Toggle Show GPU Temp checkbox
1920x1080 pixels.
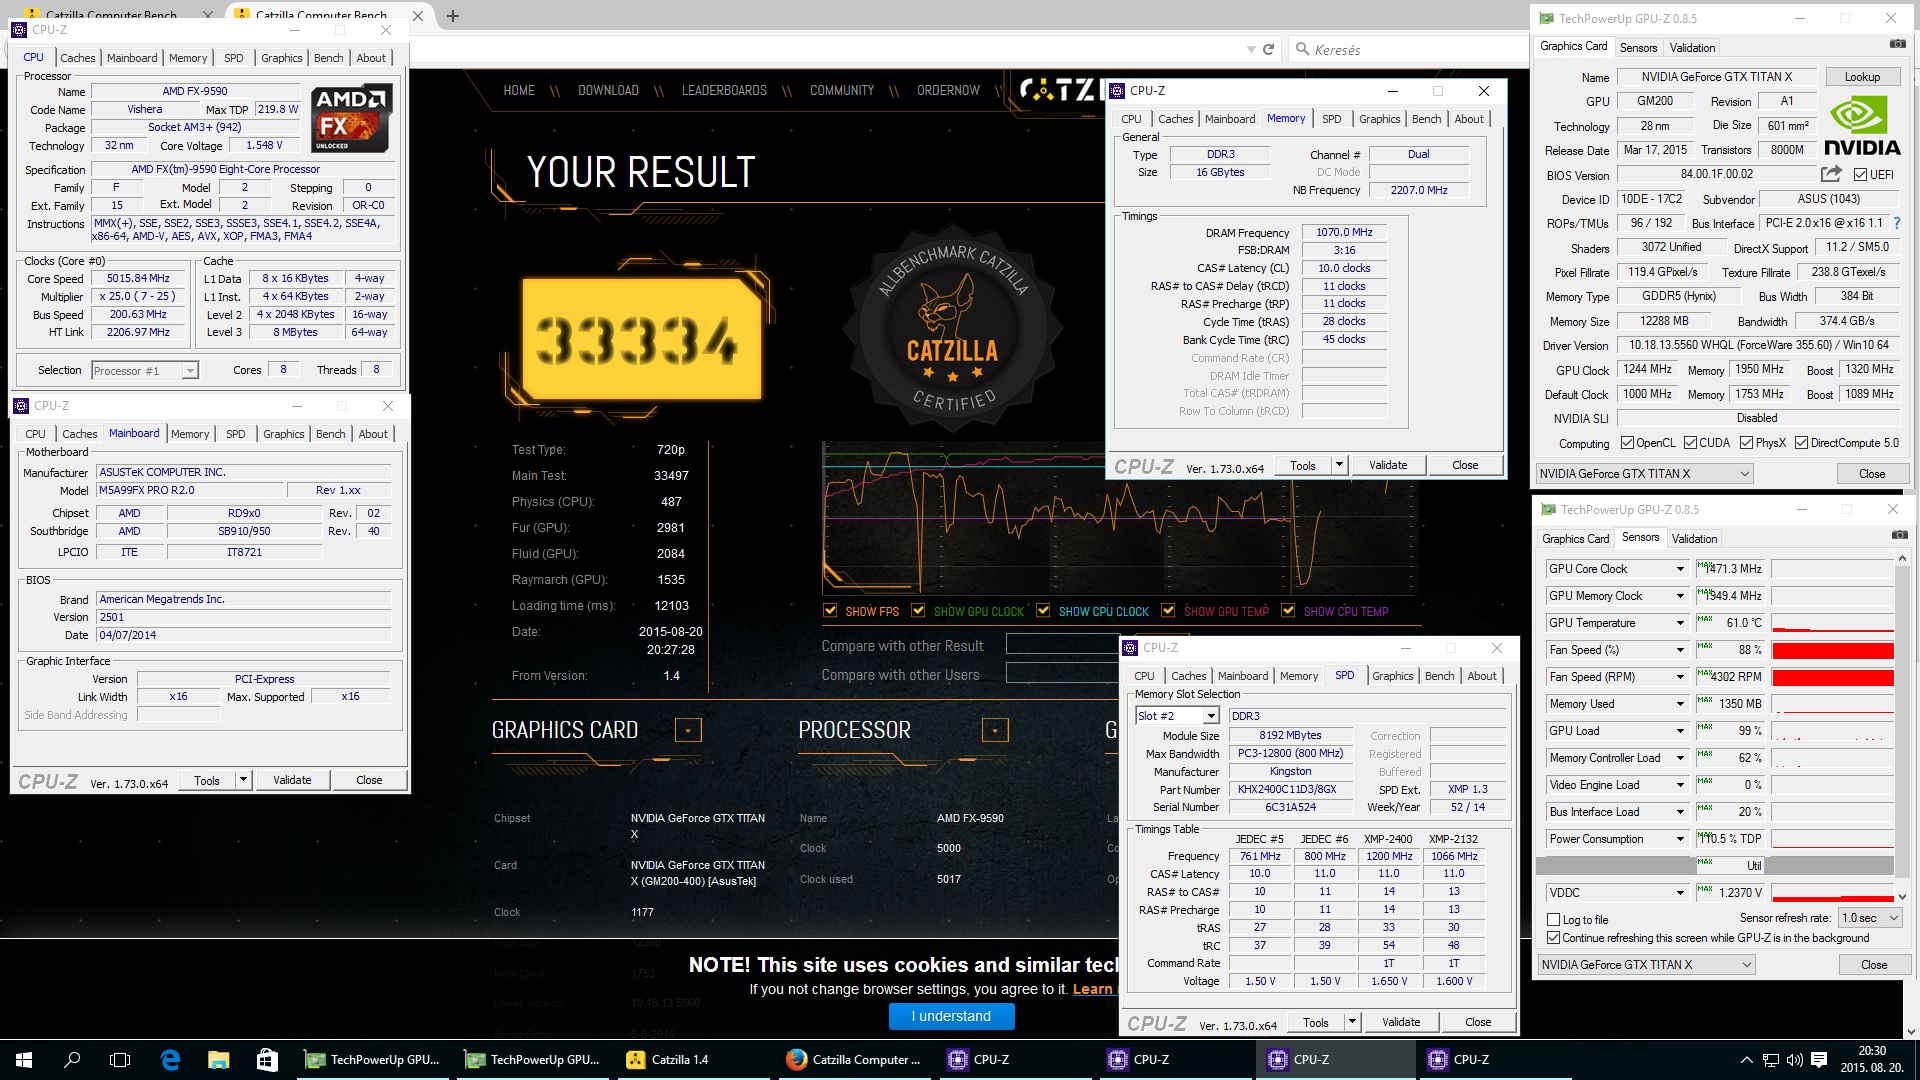pos(1168,611)
